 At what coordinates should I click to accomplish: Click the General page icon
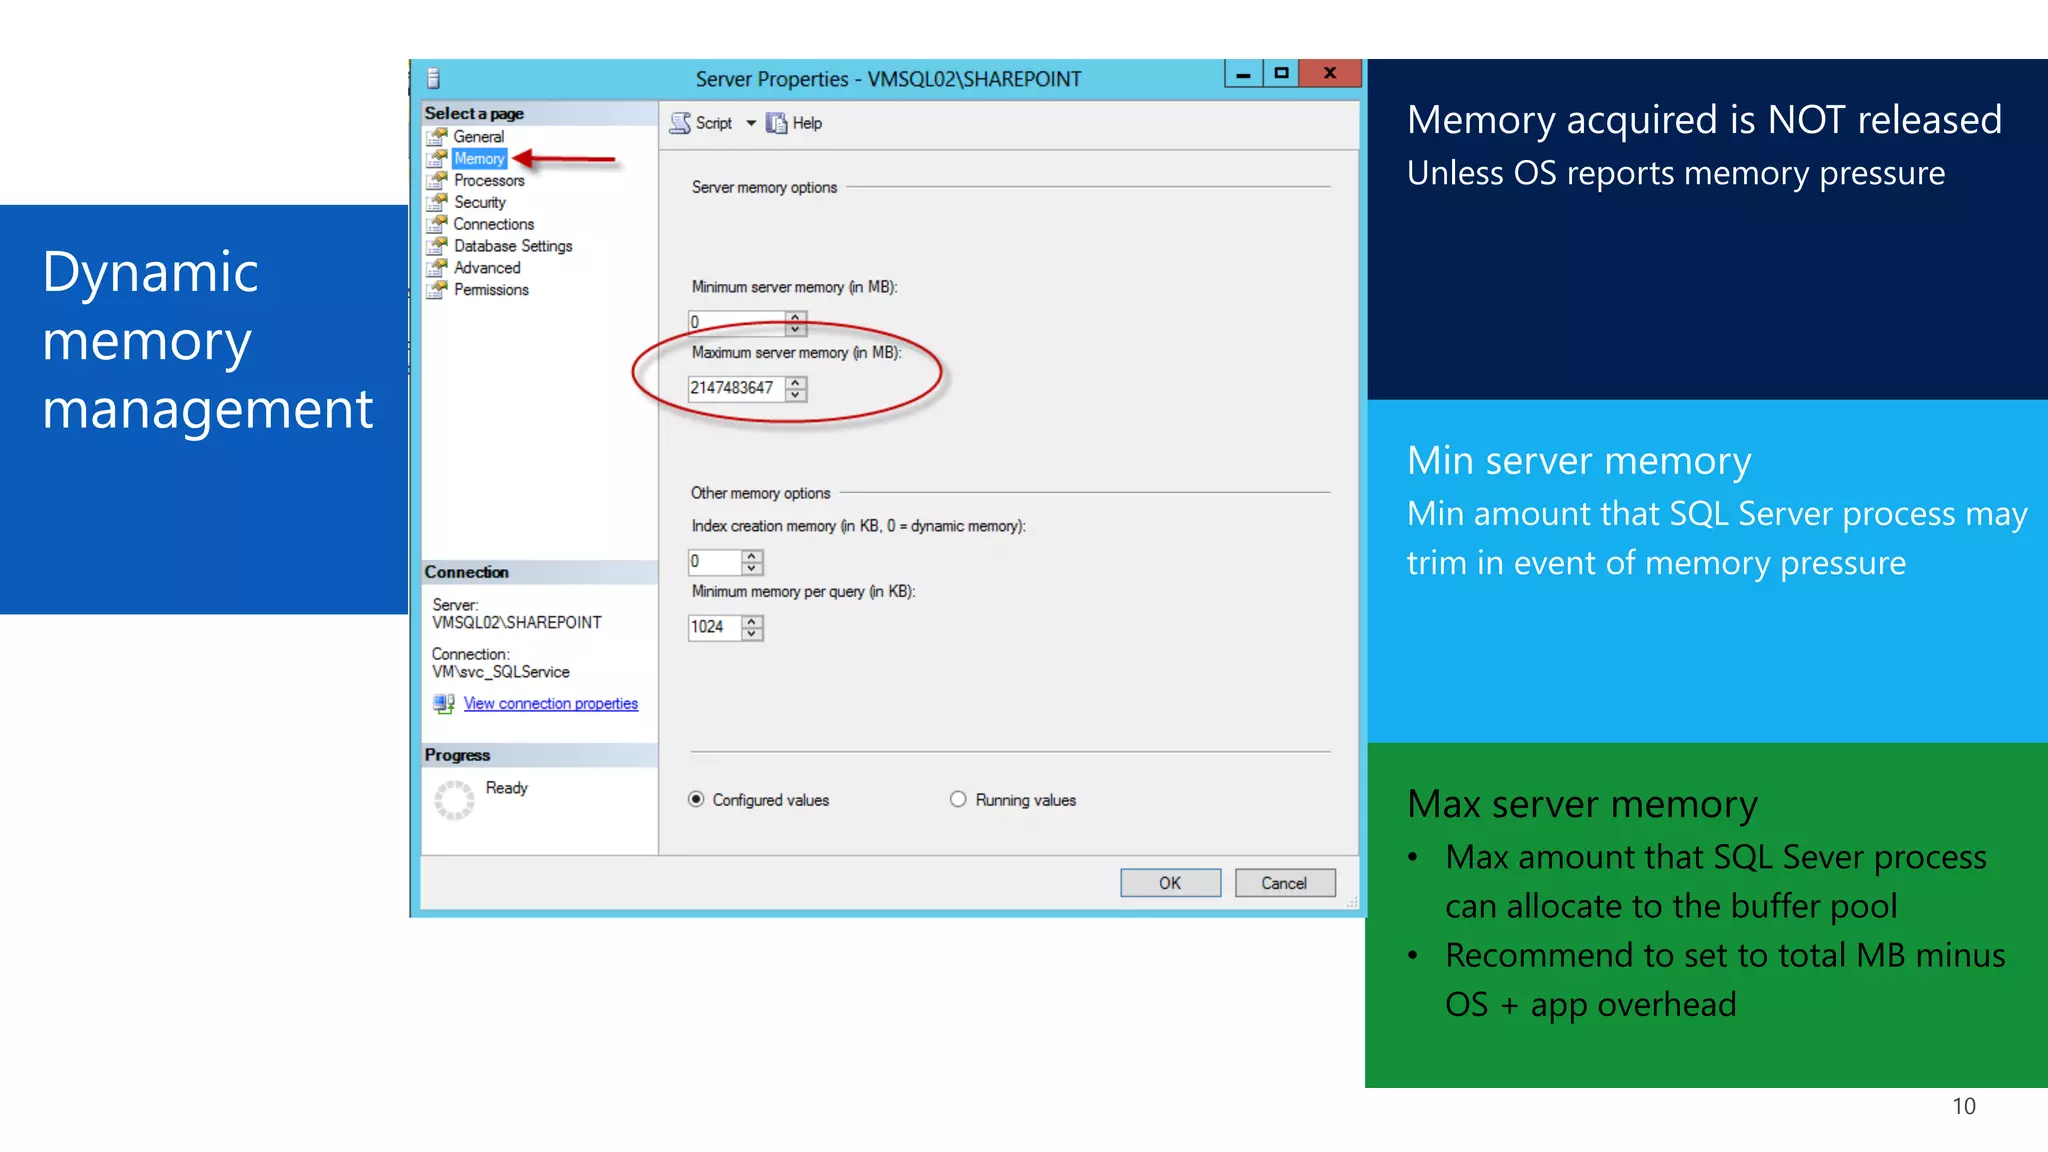click(437, 136)
